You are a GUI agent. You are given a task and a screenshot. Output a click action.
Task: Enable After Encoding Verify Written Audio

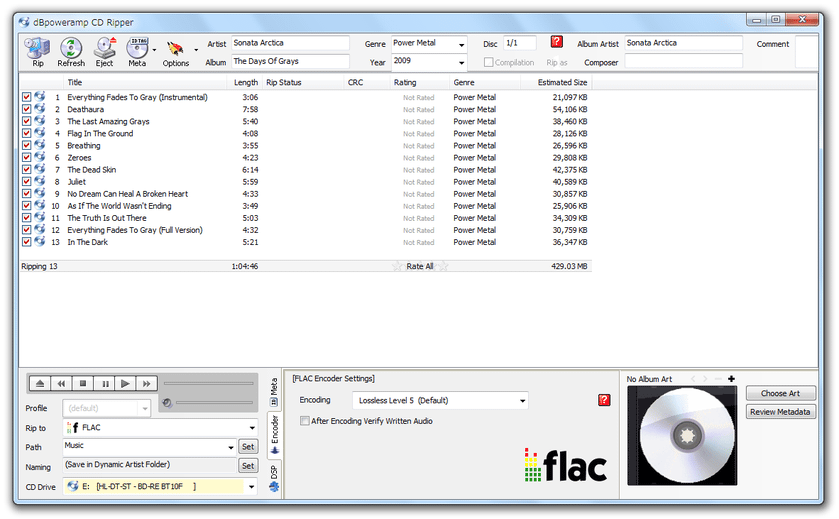click(x=304, y=421)
